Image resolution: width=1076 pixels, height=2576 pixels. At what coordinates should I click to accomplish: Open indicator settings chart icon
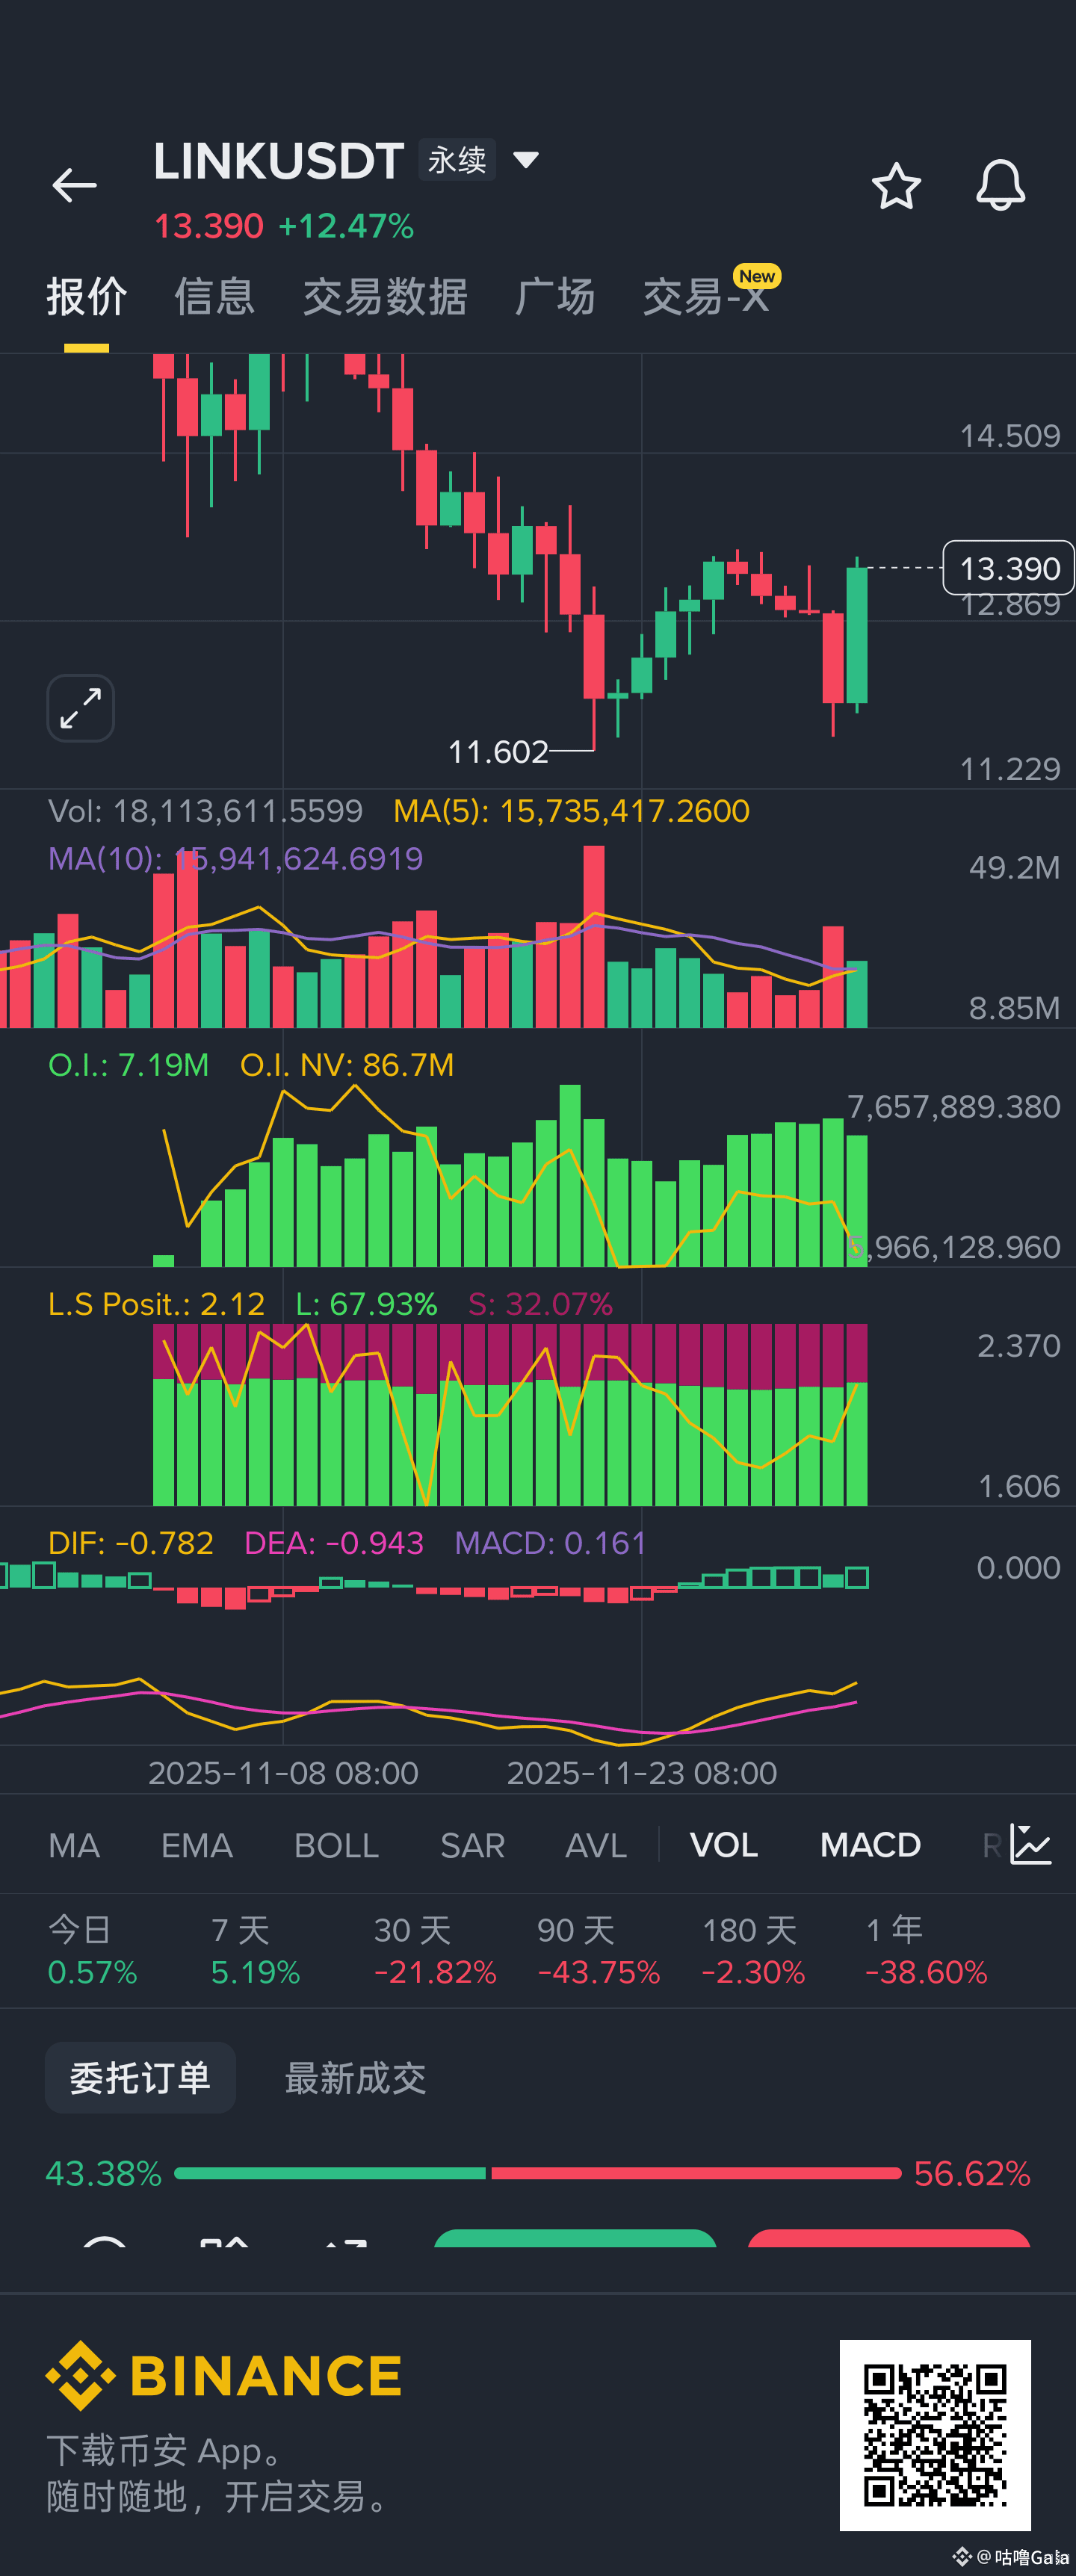point(1030,1844)
